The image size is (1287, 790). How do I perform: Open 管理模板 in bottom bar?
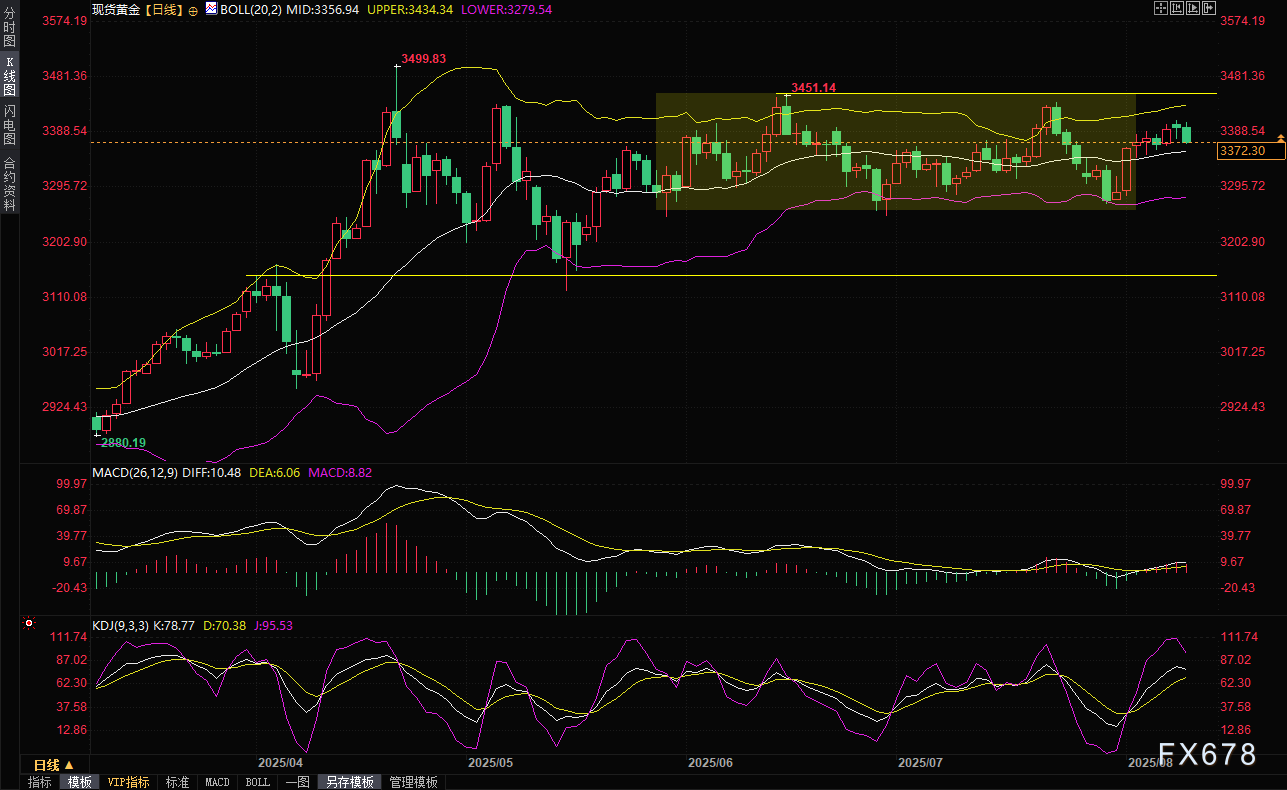coord(413,782)
